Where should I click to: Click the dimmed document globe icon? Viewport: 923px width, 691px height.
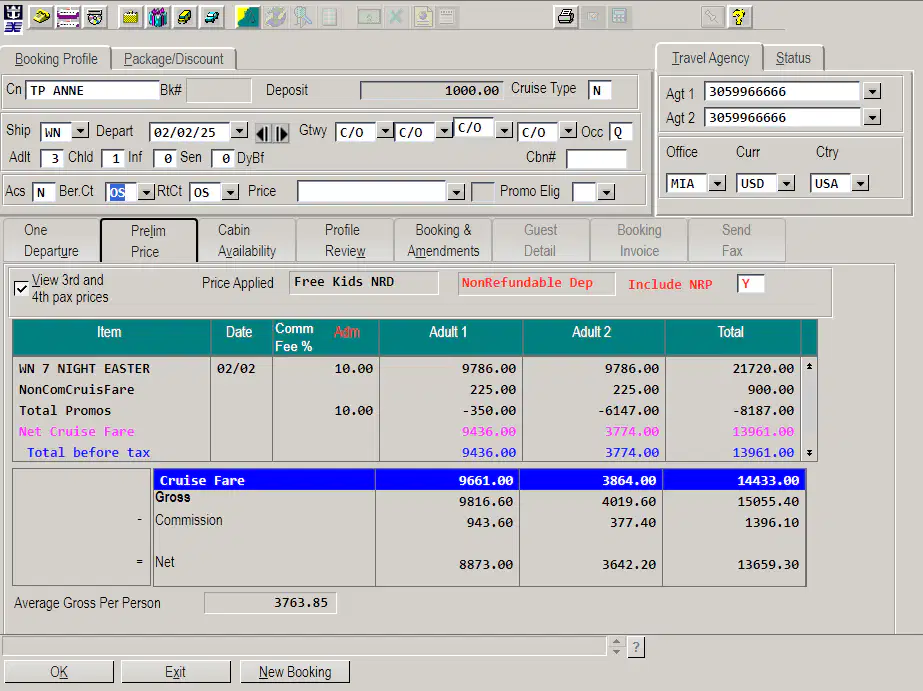tap(423, 17)
